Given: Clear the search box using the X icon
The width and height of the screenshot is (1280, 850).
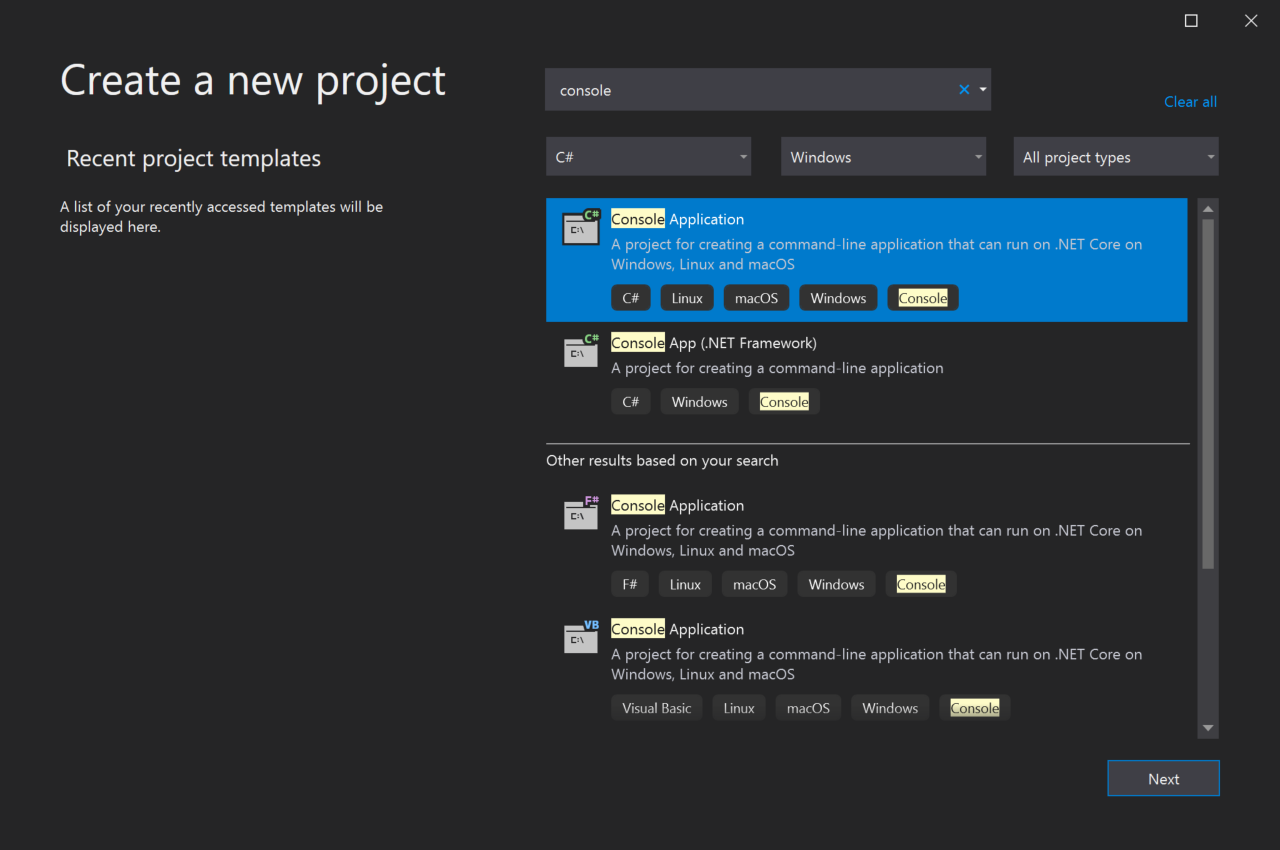Looking at the screenshot, I should click(963, 89).
